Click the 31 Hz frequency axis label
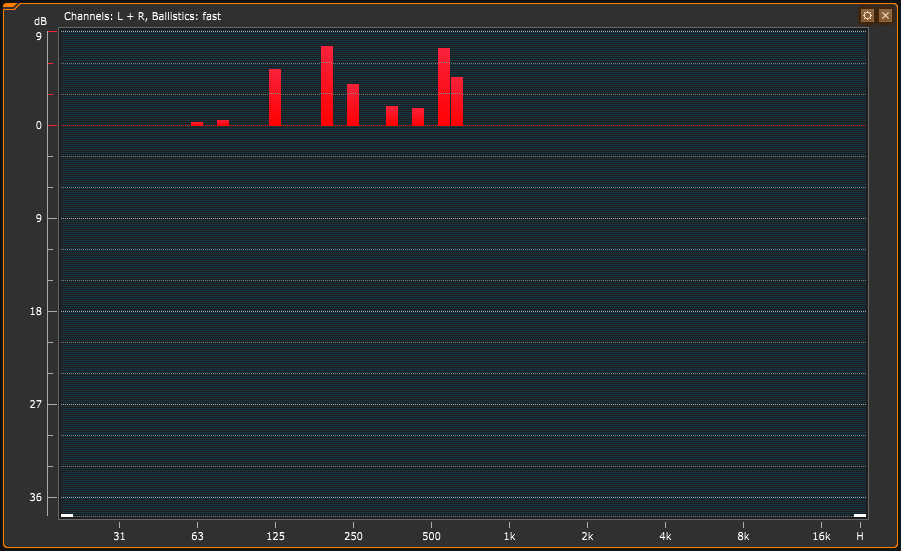Image resolution: width=901 pixels, height=551 pixels. pos(119,536)
